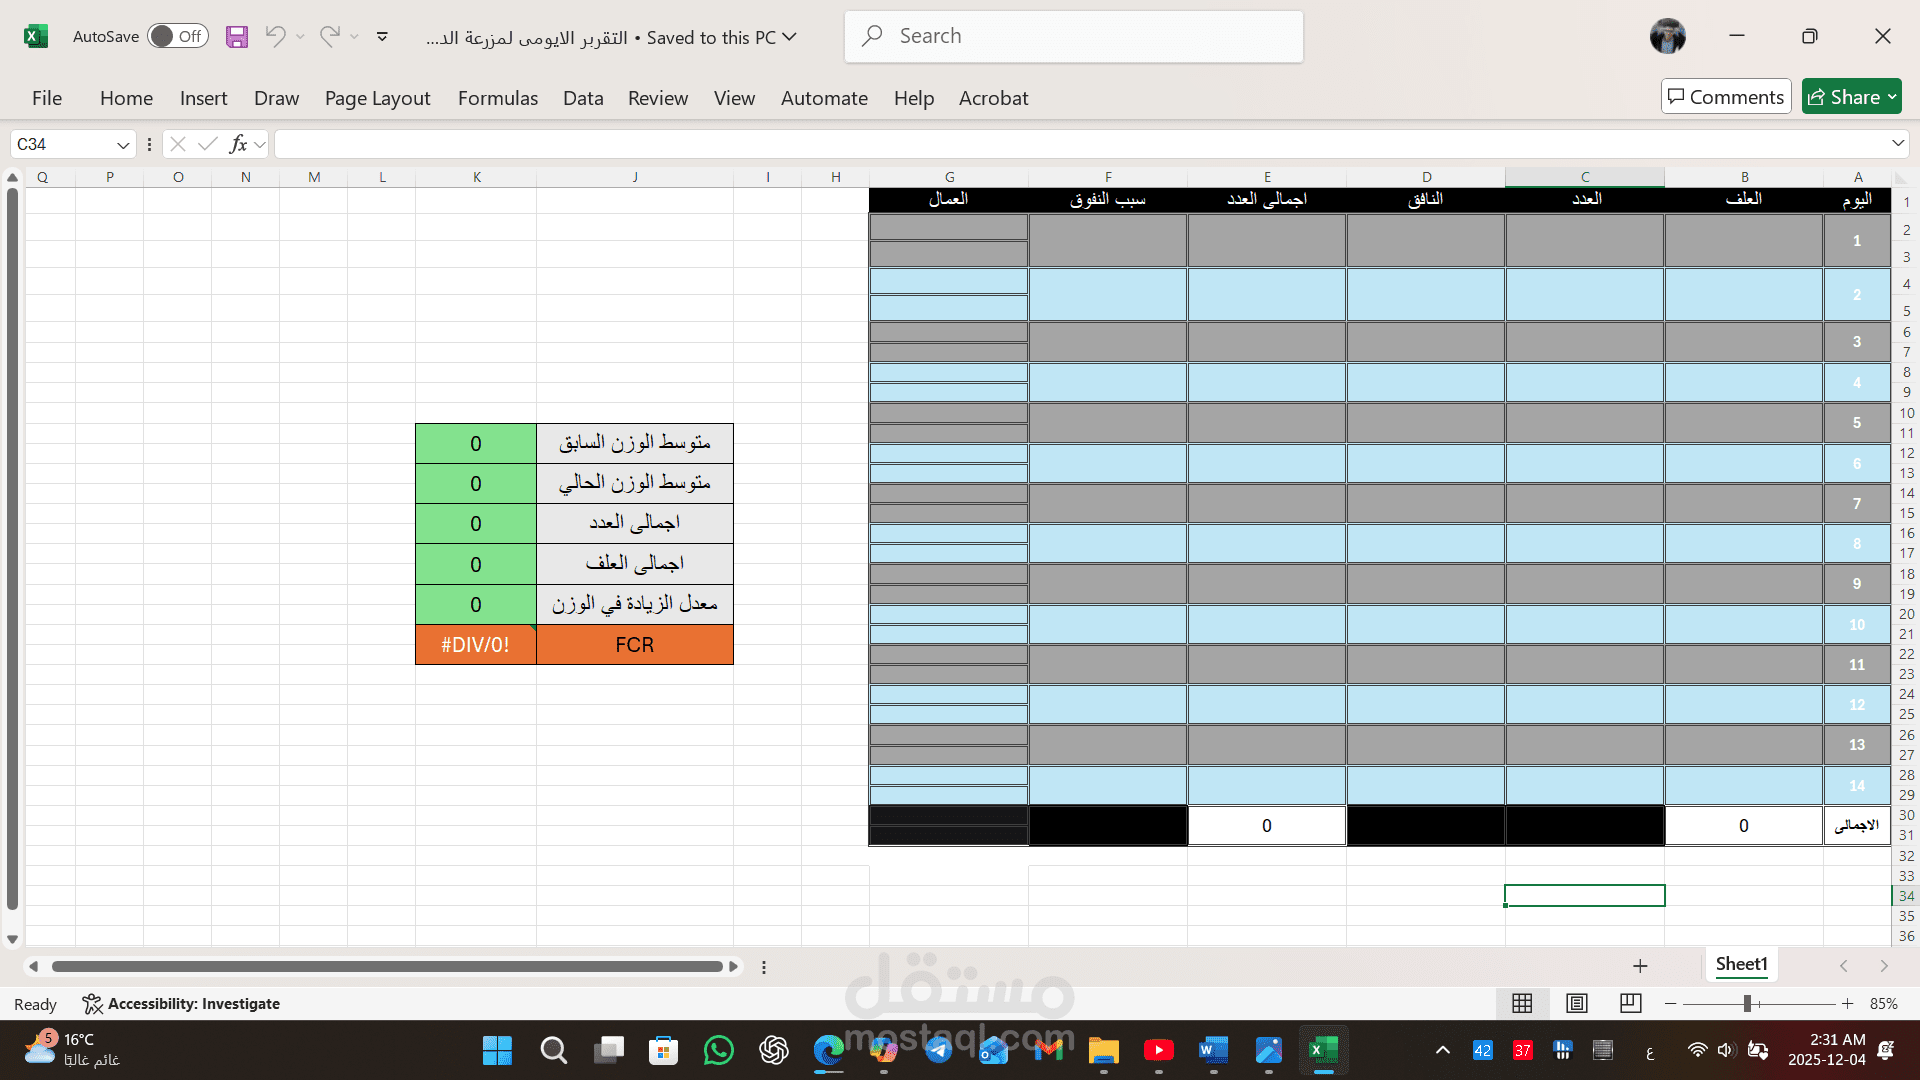Screen dimensions: 1920x1080
Task: Click the Save icon in title bar
Action: 237,37
